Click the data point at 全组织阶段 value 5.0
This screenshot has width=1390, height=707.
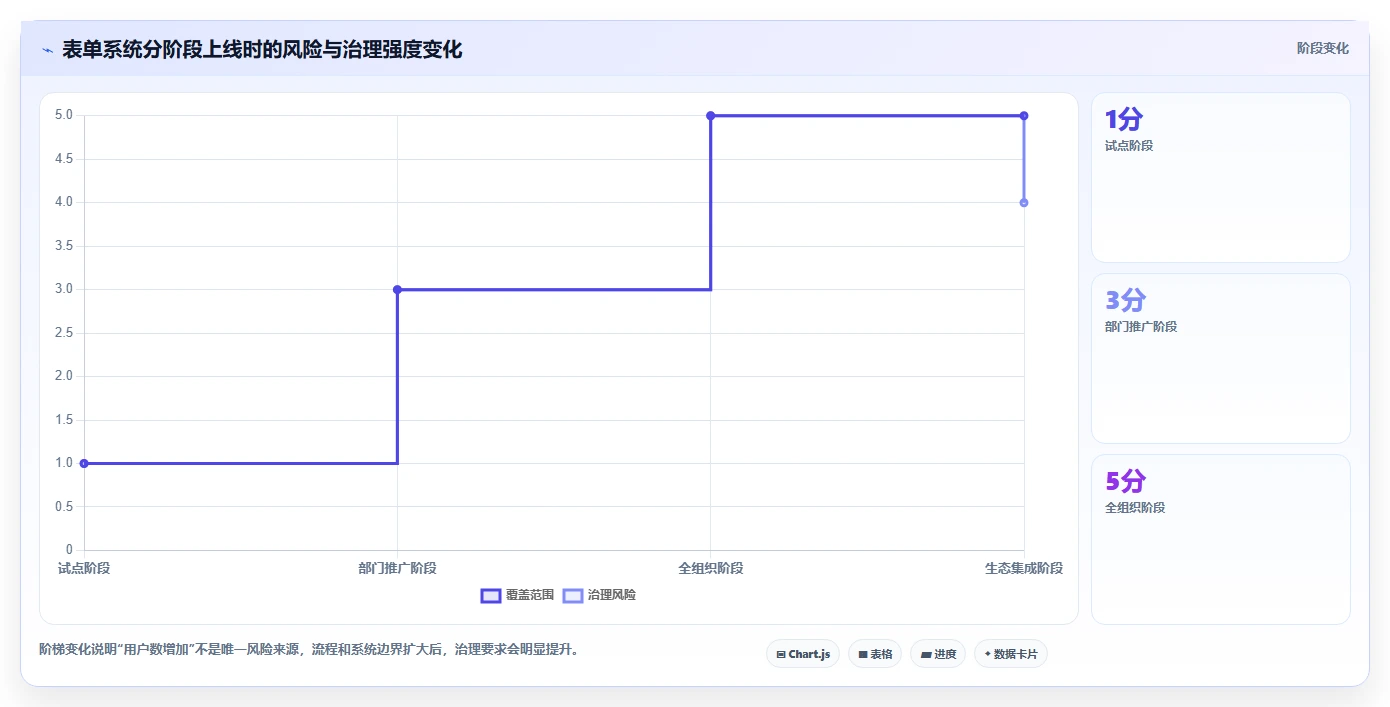[x=711, y=116]
